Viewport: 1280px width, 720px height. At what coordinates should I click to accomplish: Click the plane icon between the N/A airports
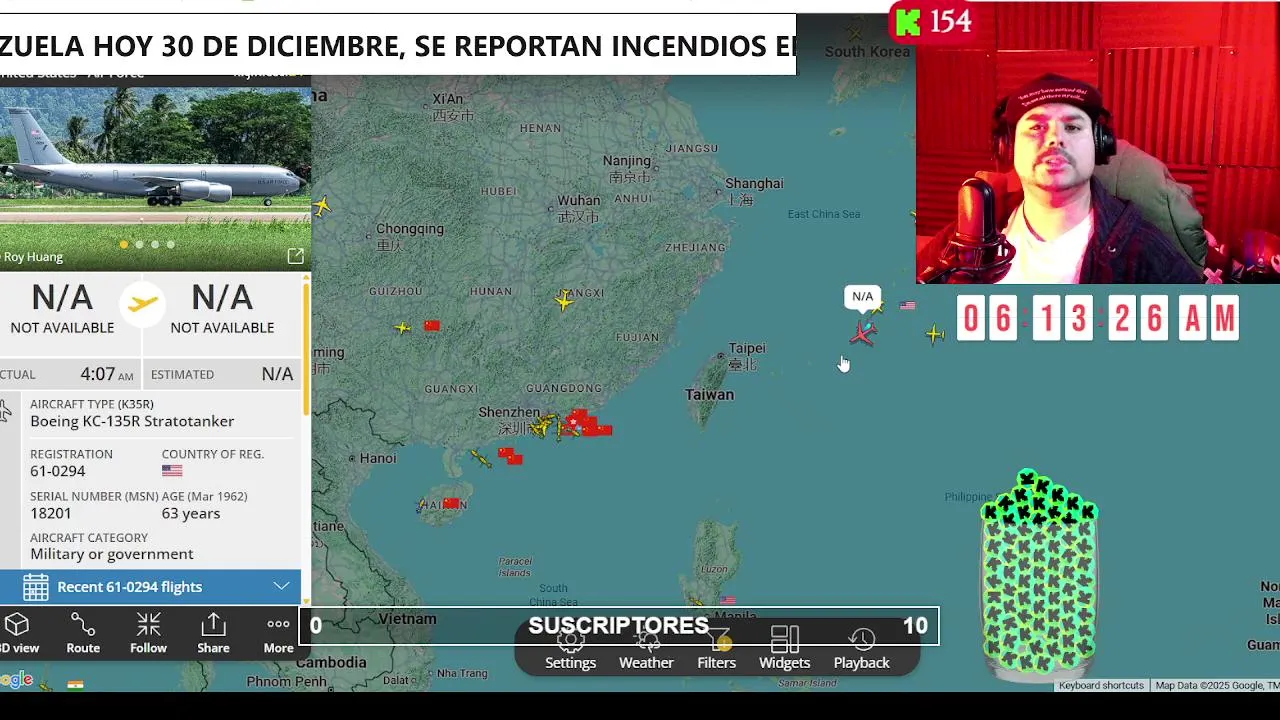pyautogui.click(x=142, y=303)
